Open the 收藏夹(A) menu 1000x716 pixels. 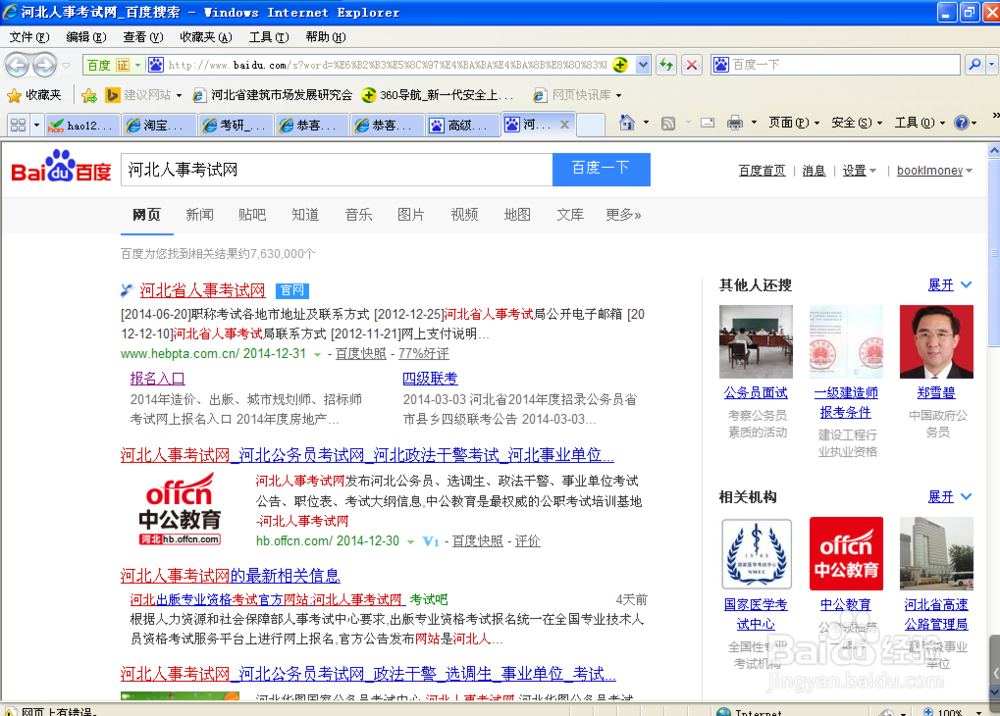(206, 37)
